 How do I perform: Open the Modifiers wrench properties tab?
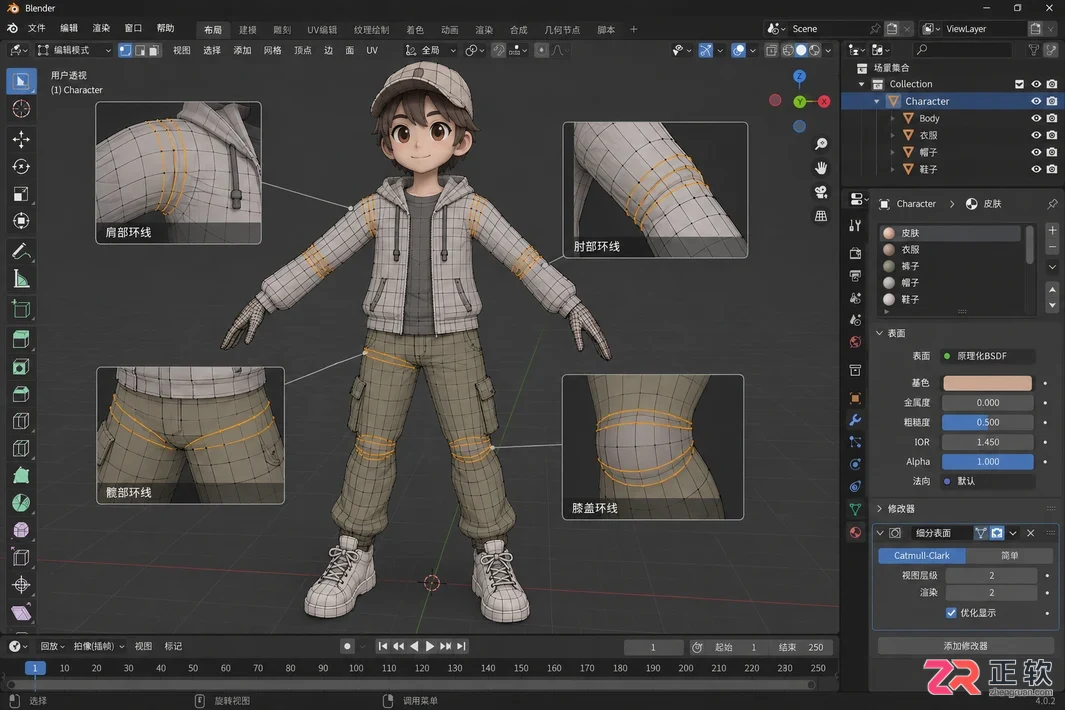856,420
